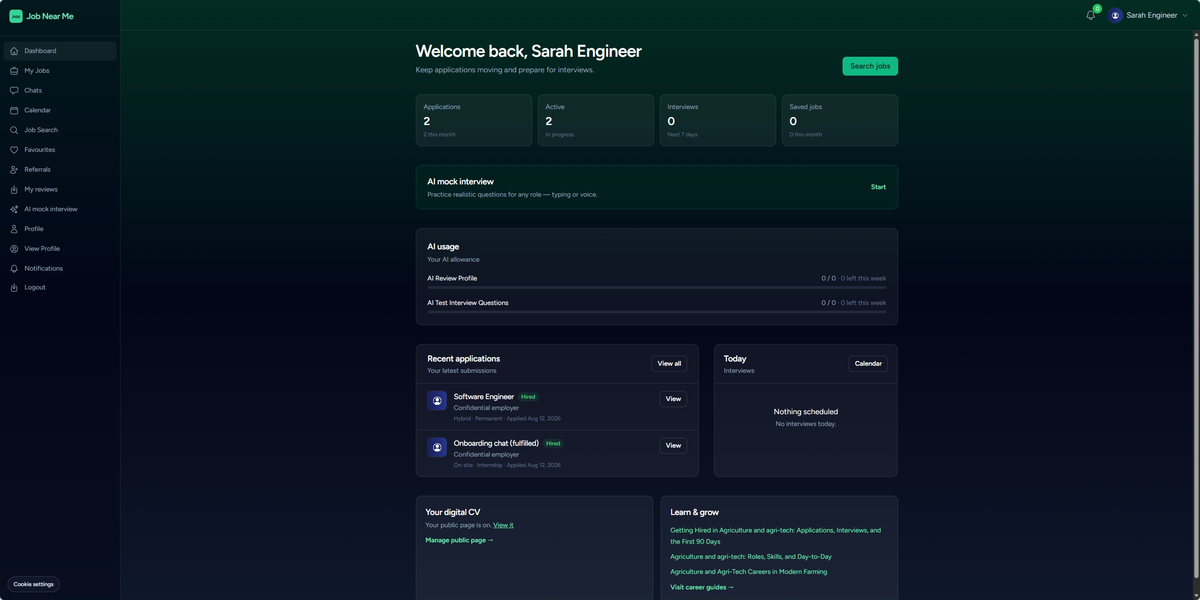Click the Nothing scheduled message

tap(806, 412)
